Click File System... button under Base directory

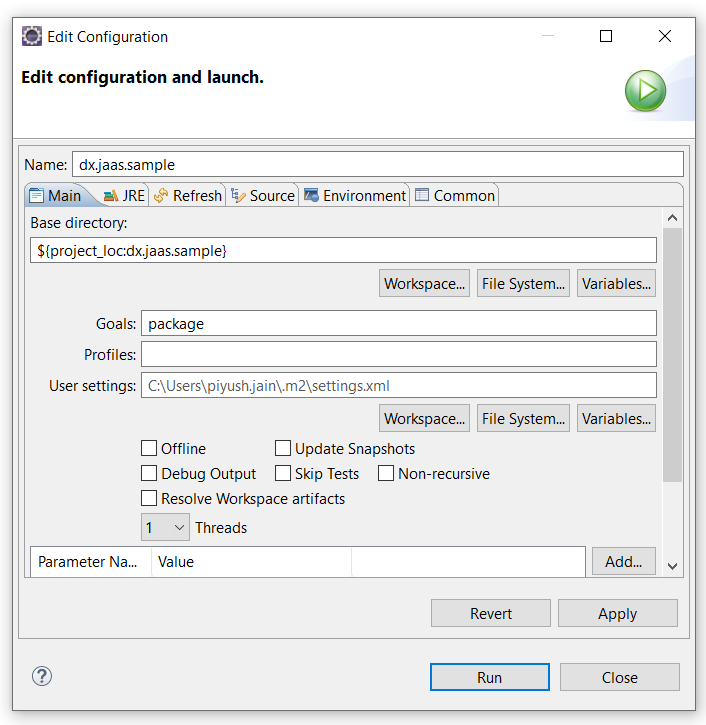coord(523,283)
